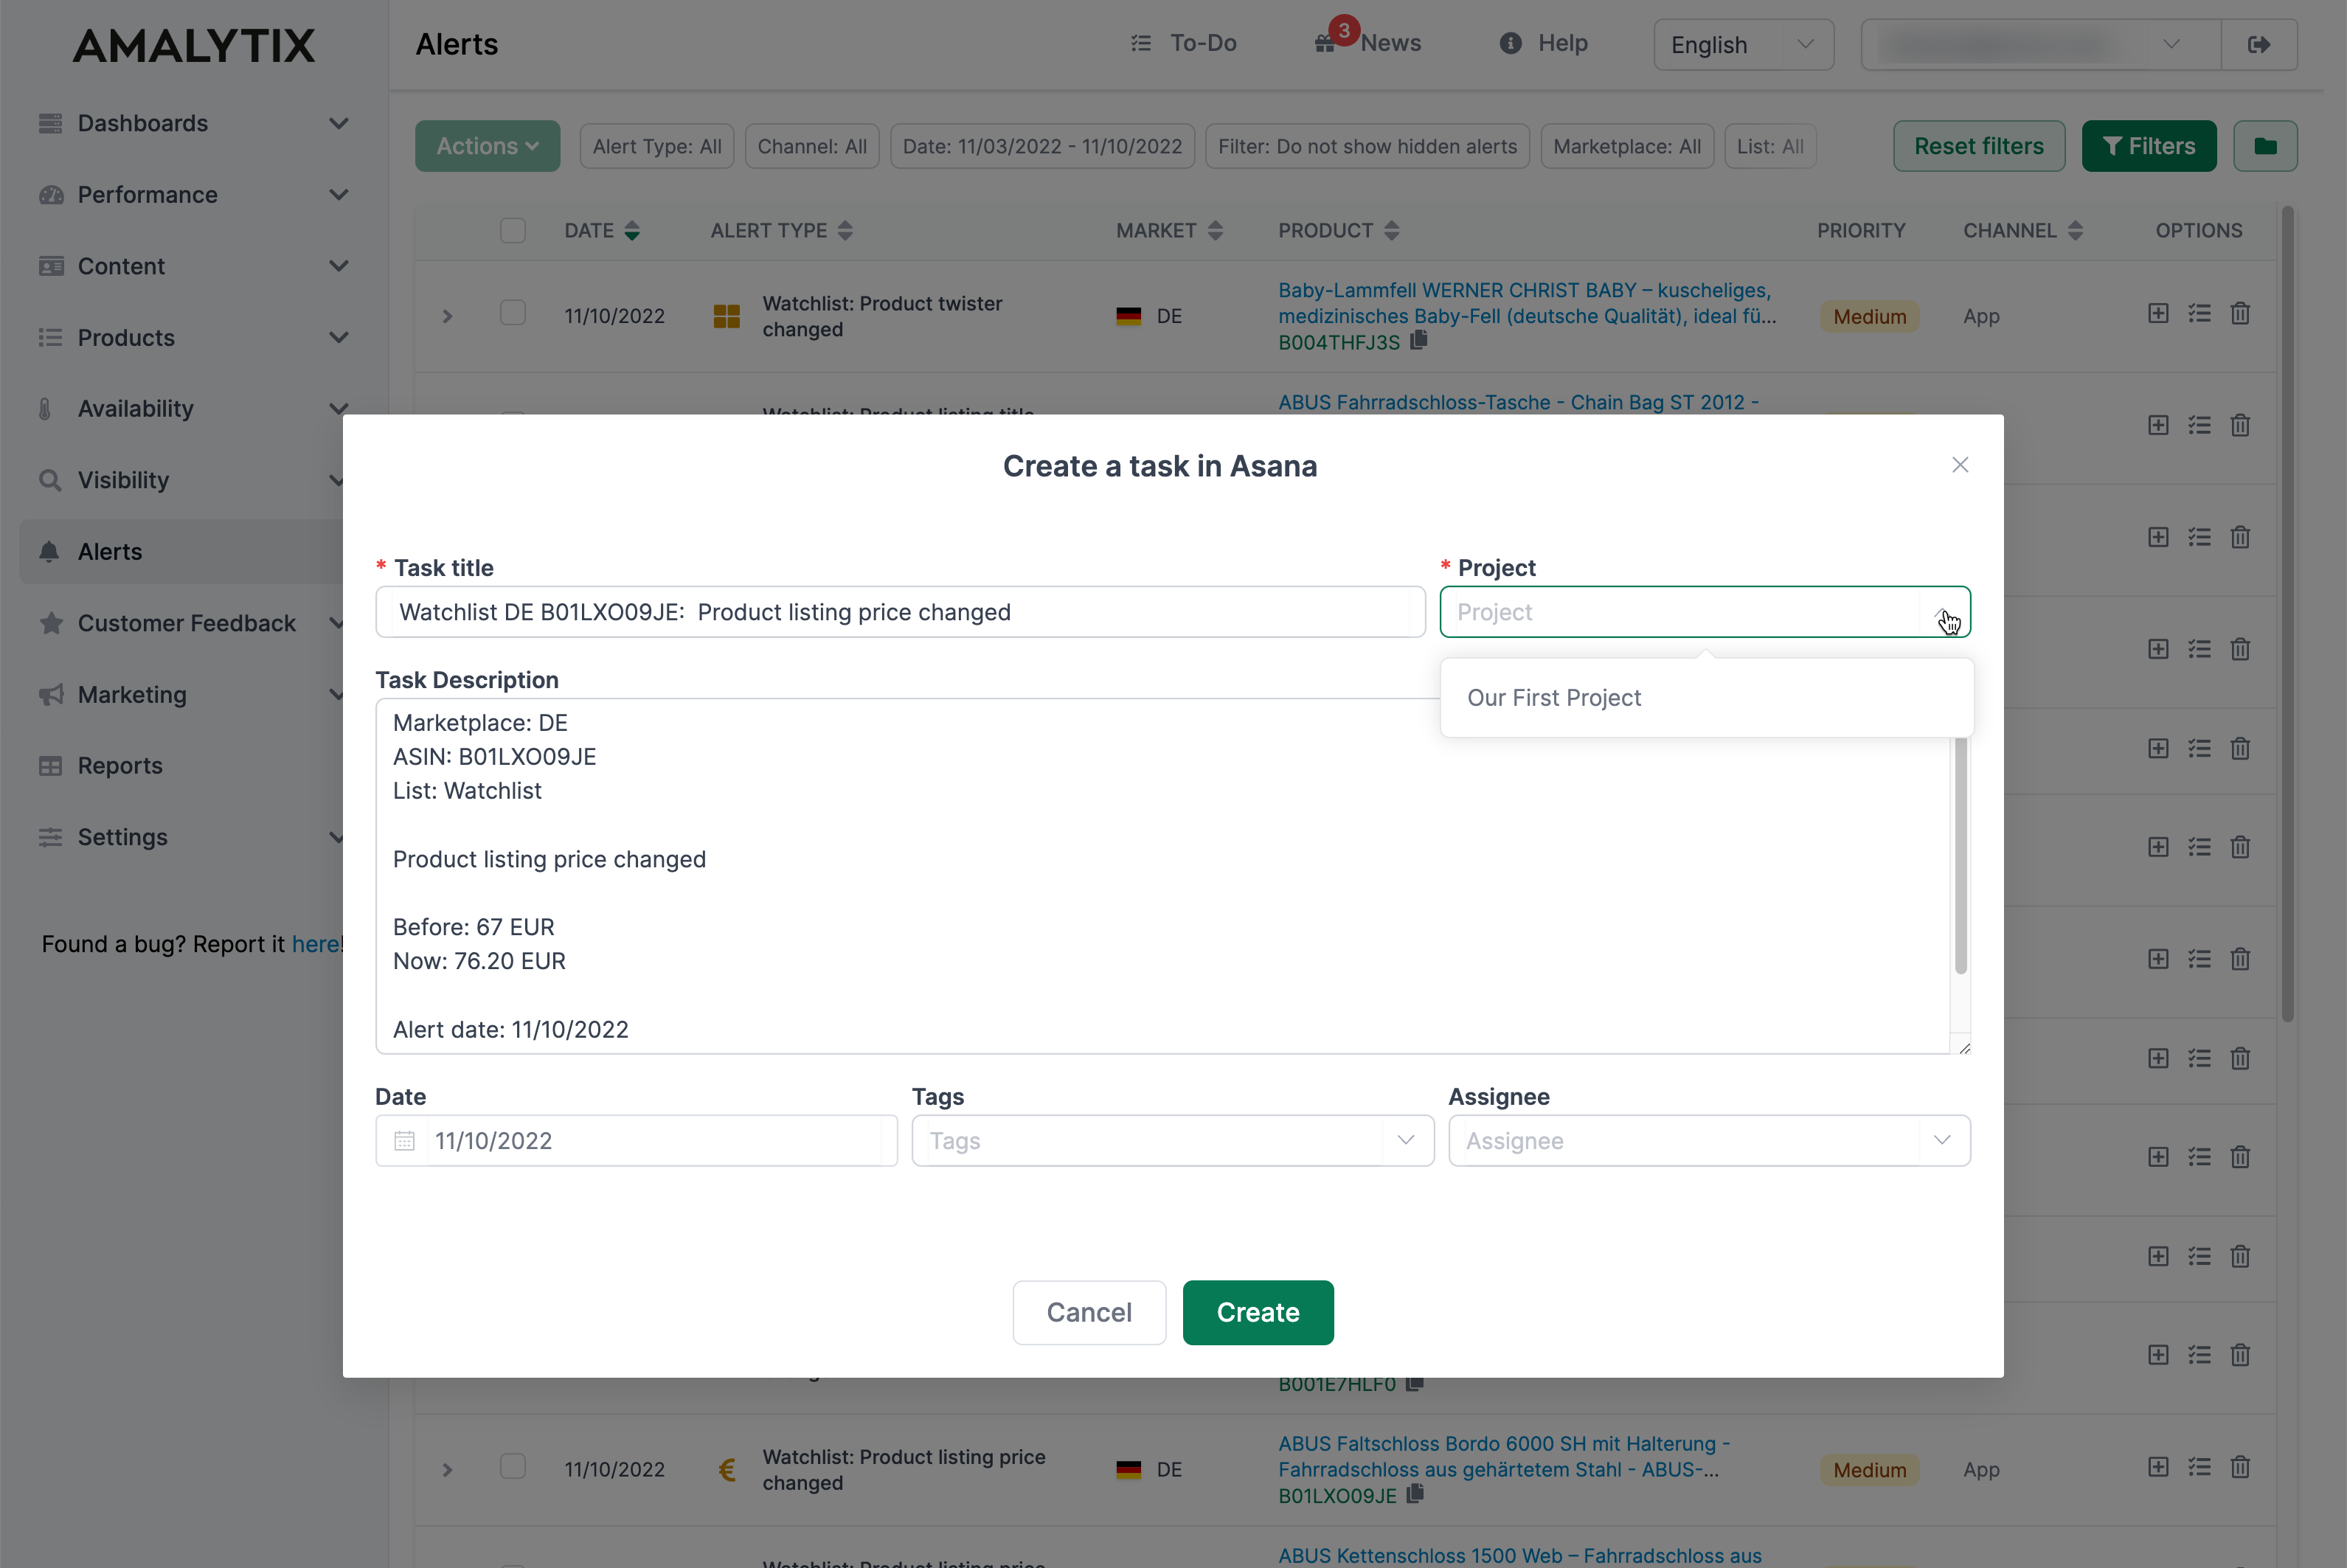Click task list icon for Baby-Lammfell row
The width and height of the screenshot is (2347, 1568).
[2199, 313]
